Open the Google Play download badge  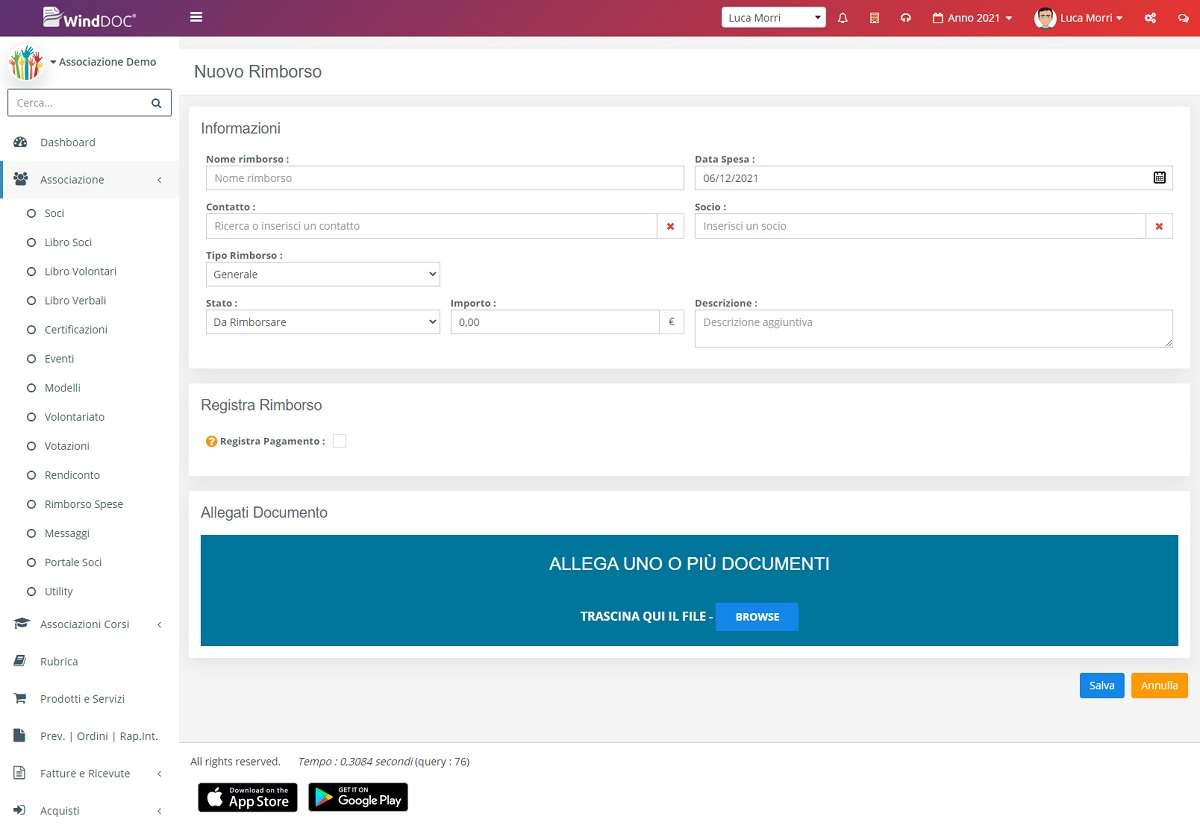(358, 797)
